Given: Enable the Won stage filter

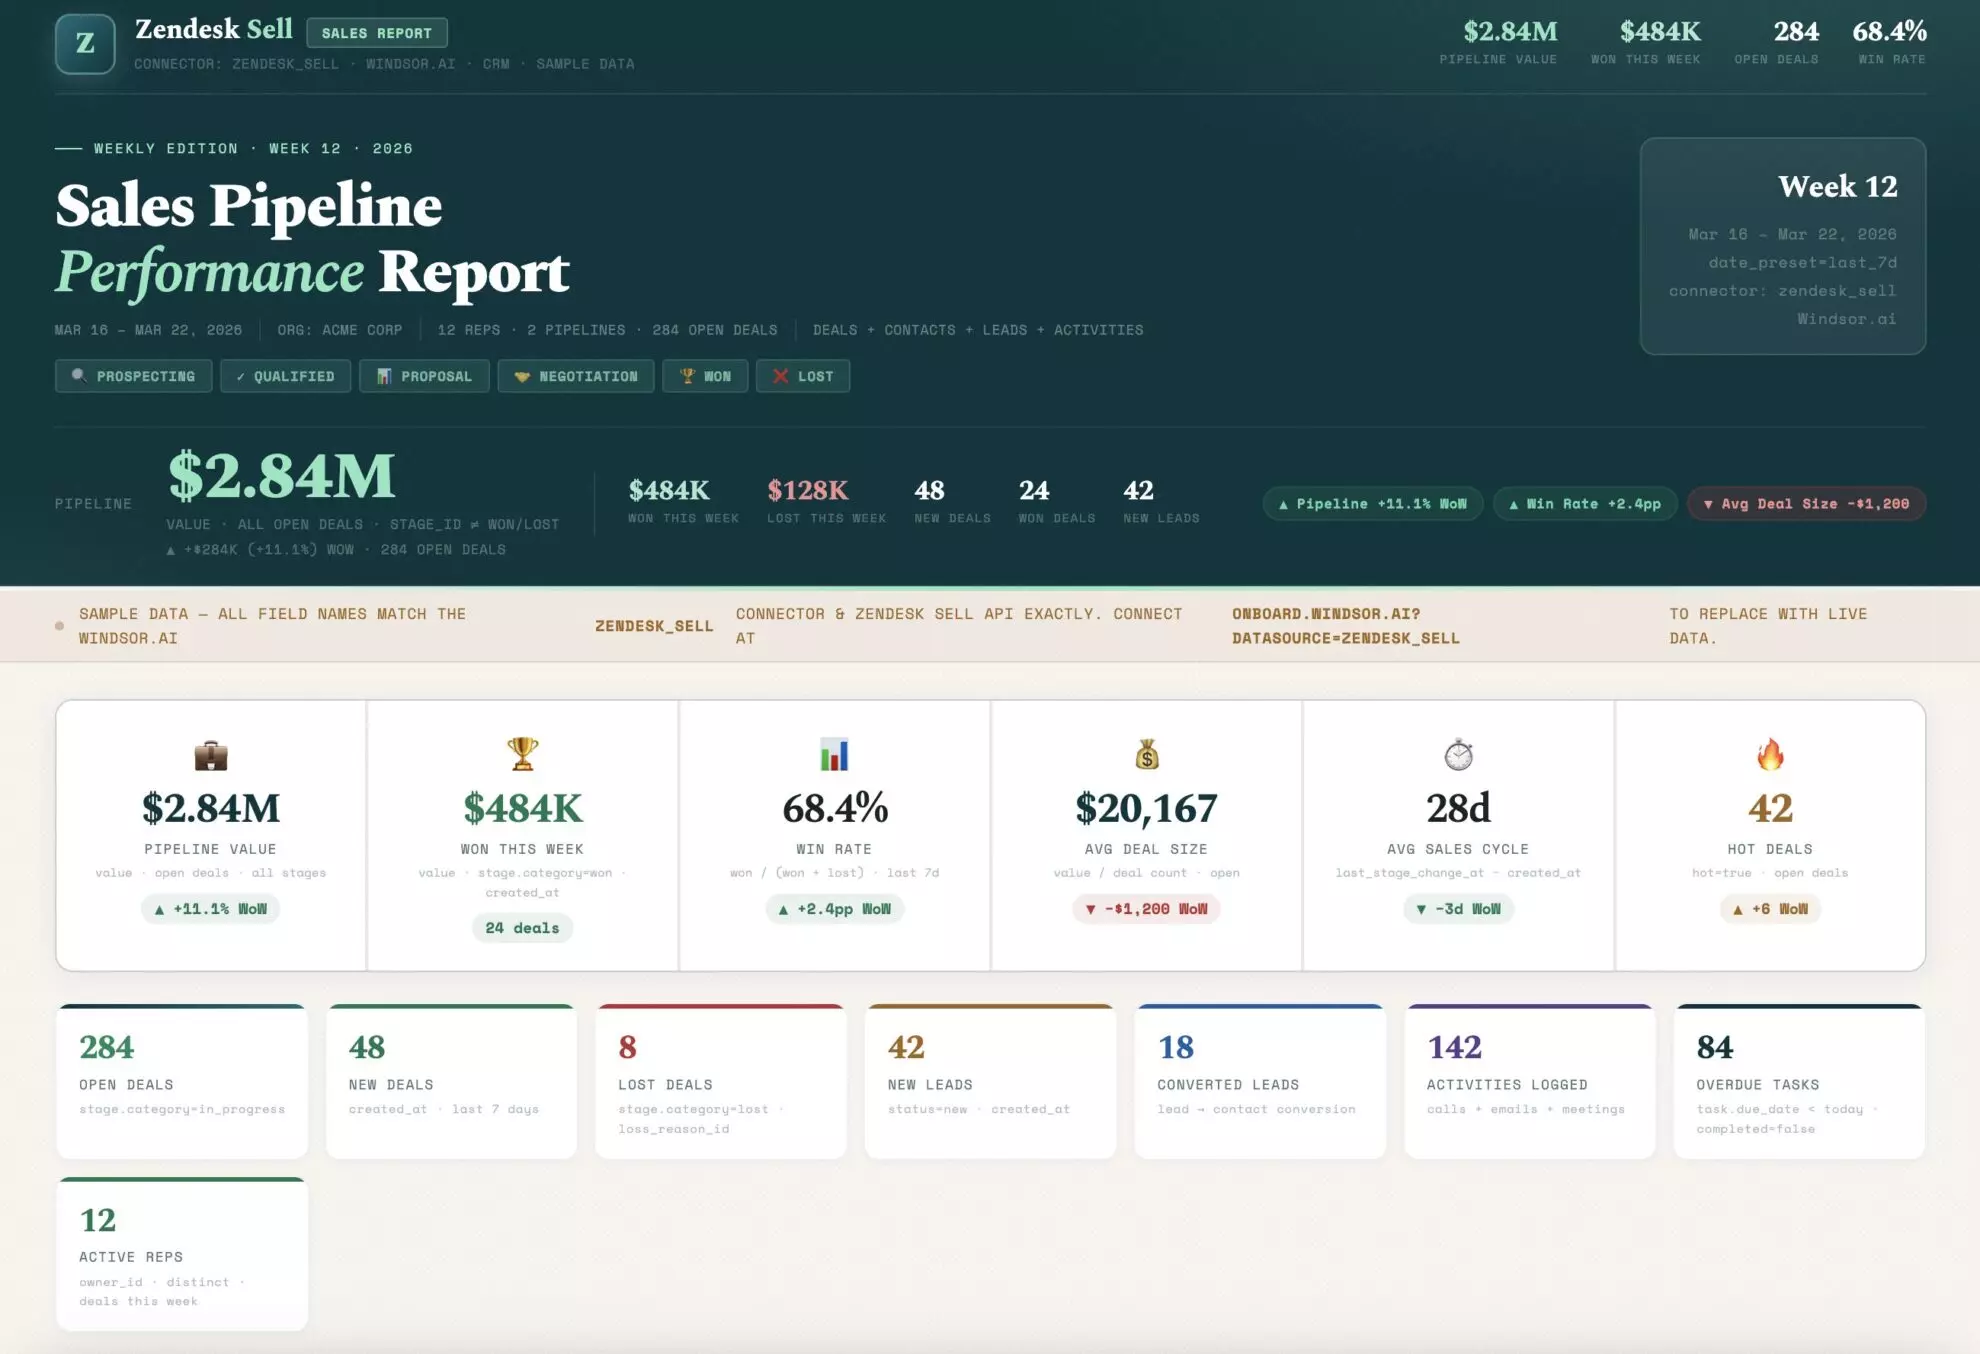Looking at the screenshot, I should click(705, 376).
